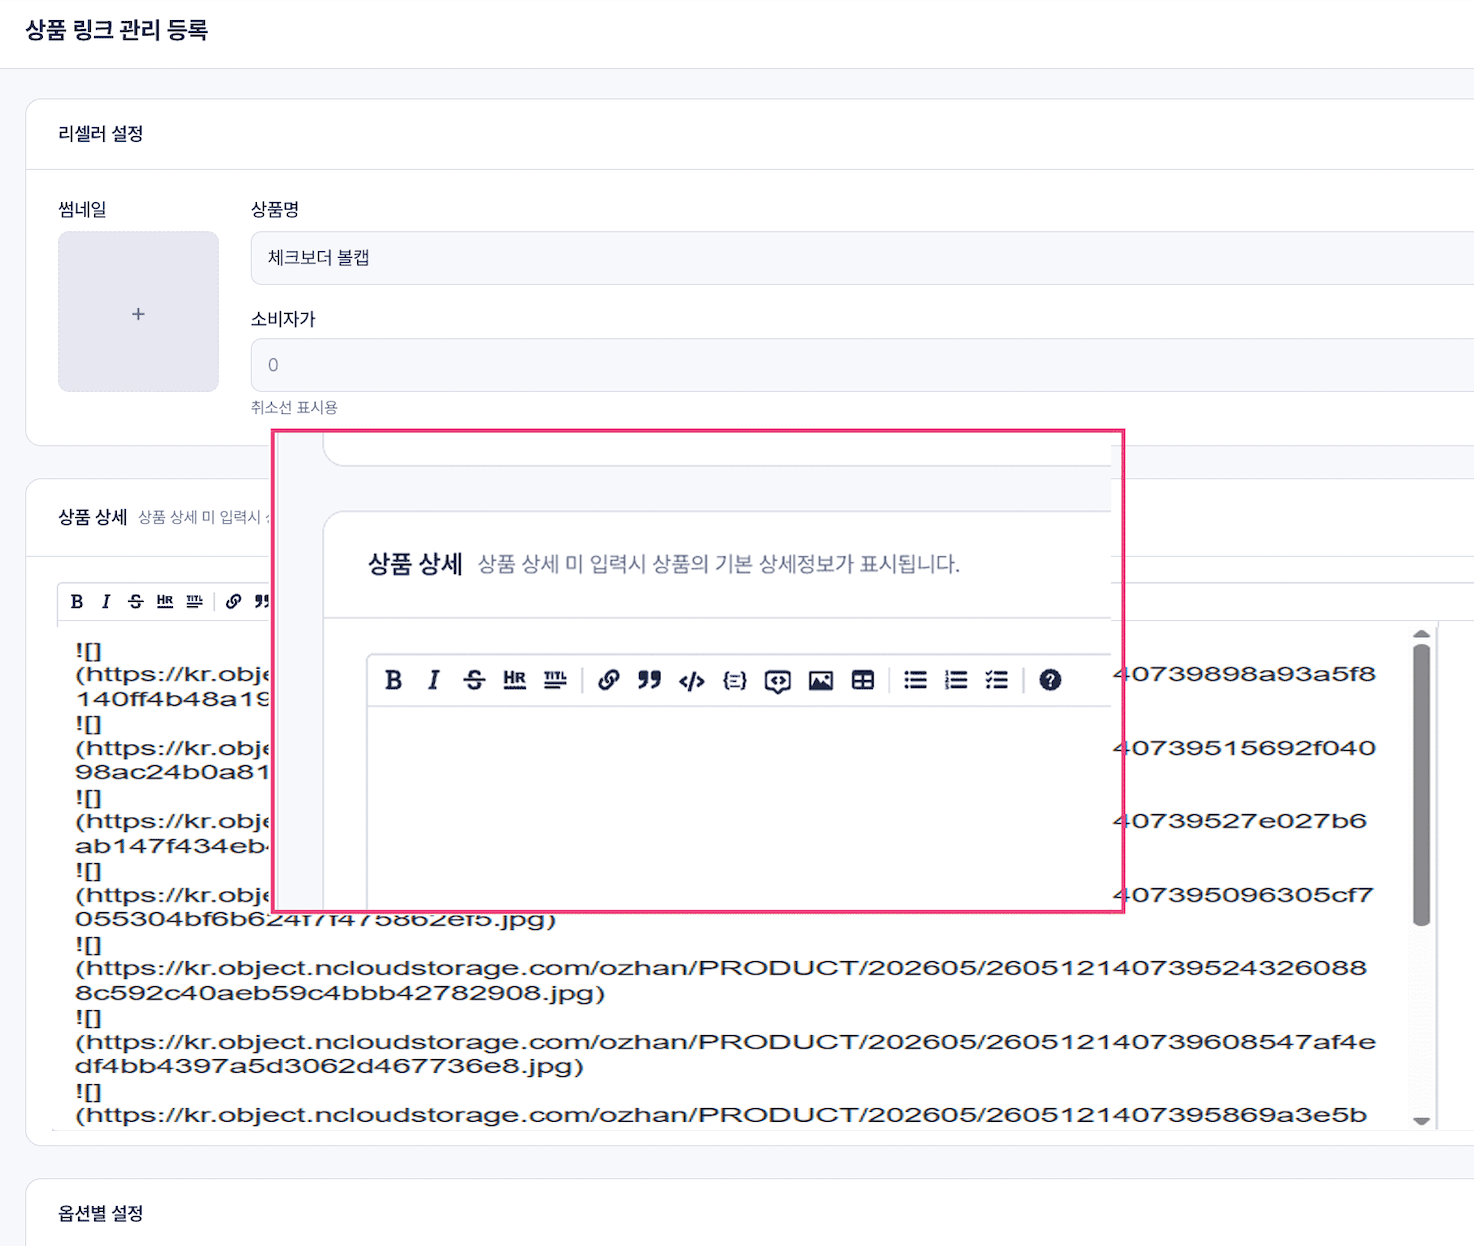This screenshot has height=1246, width=1474.
Task: Toggle the heading (TITL) icon in enlarged toolbar
Action: pyautogui.click(x=555, y=681)
